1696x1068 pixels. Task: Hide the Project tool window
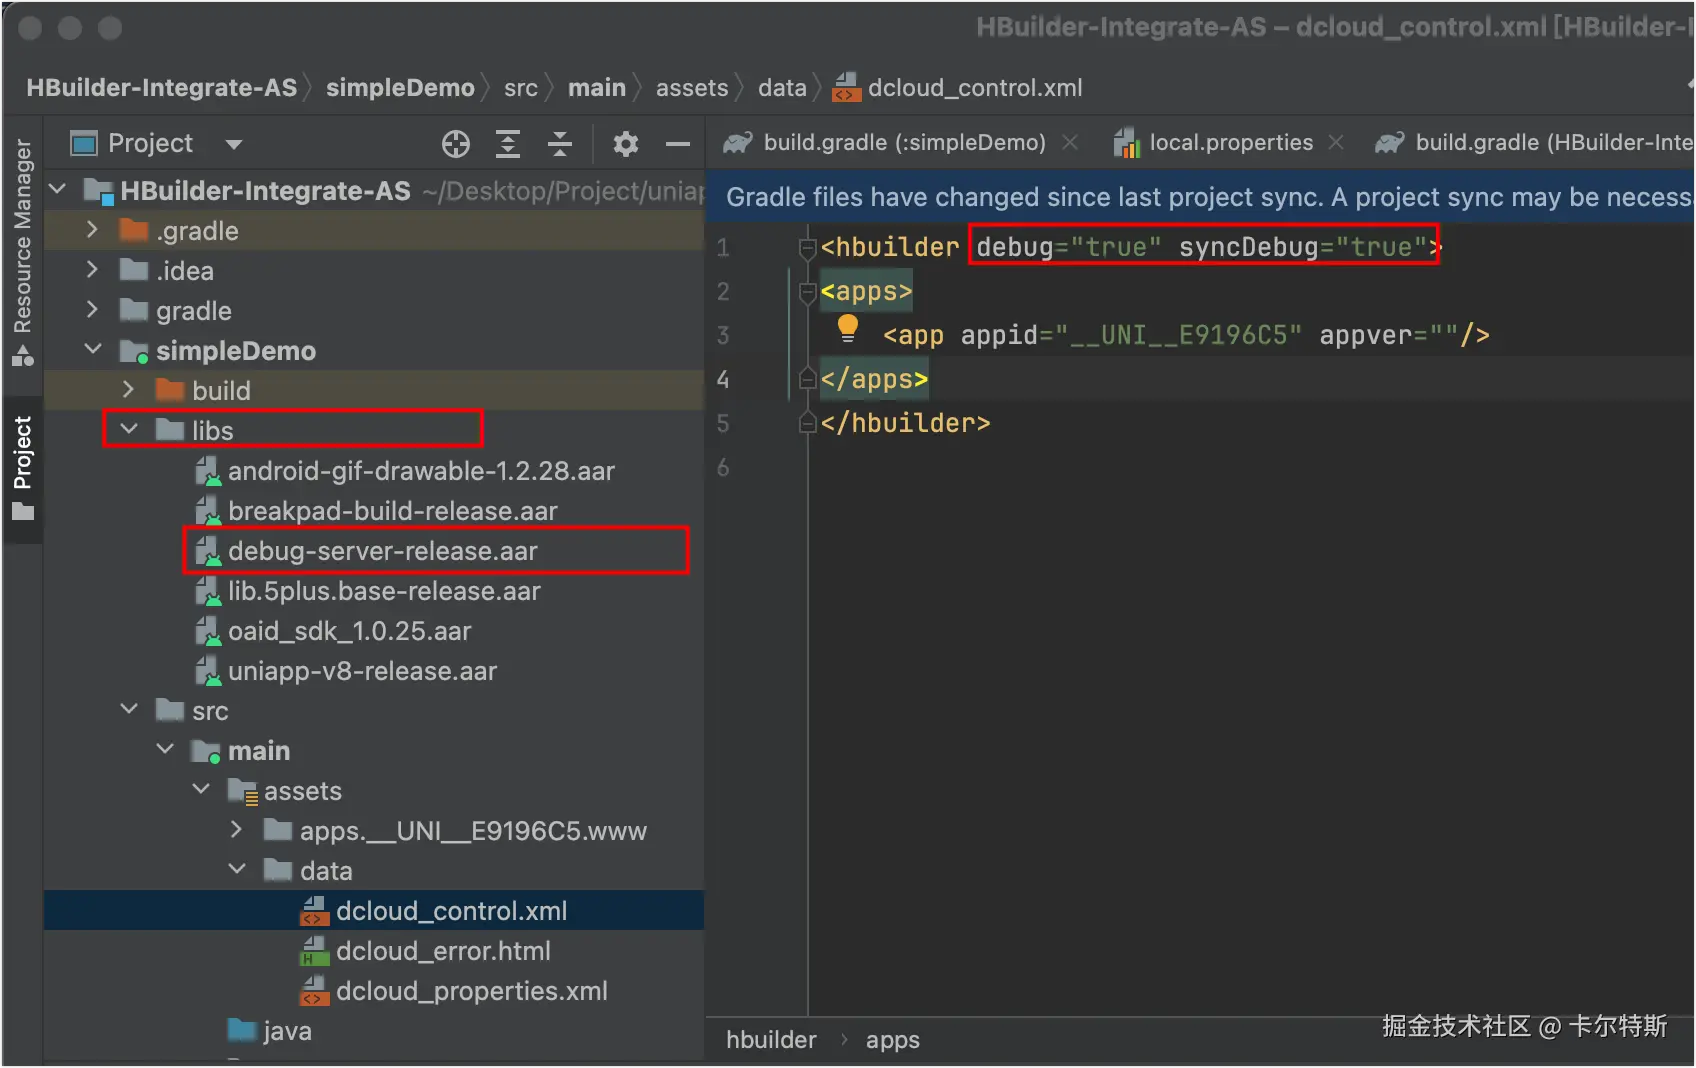pos(678,144)
